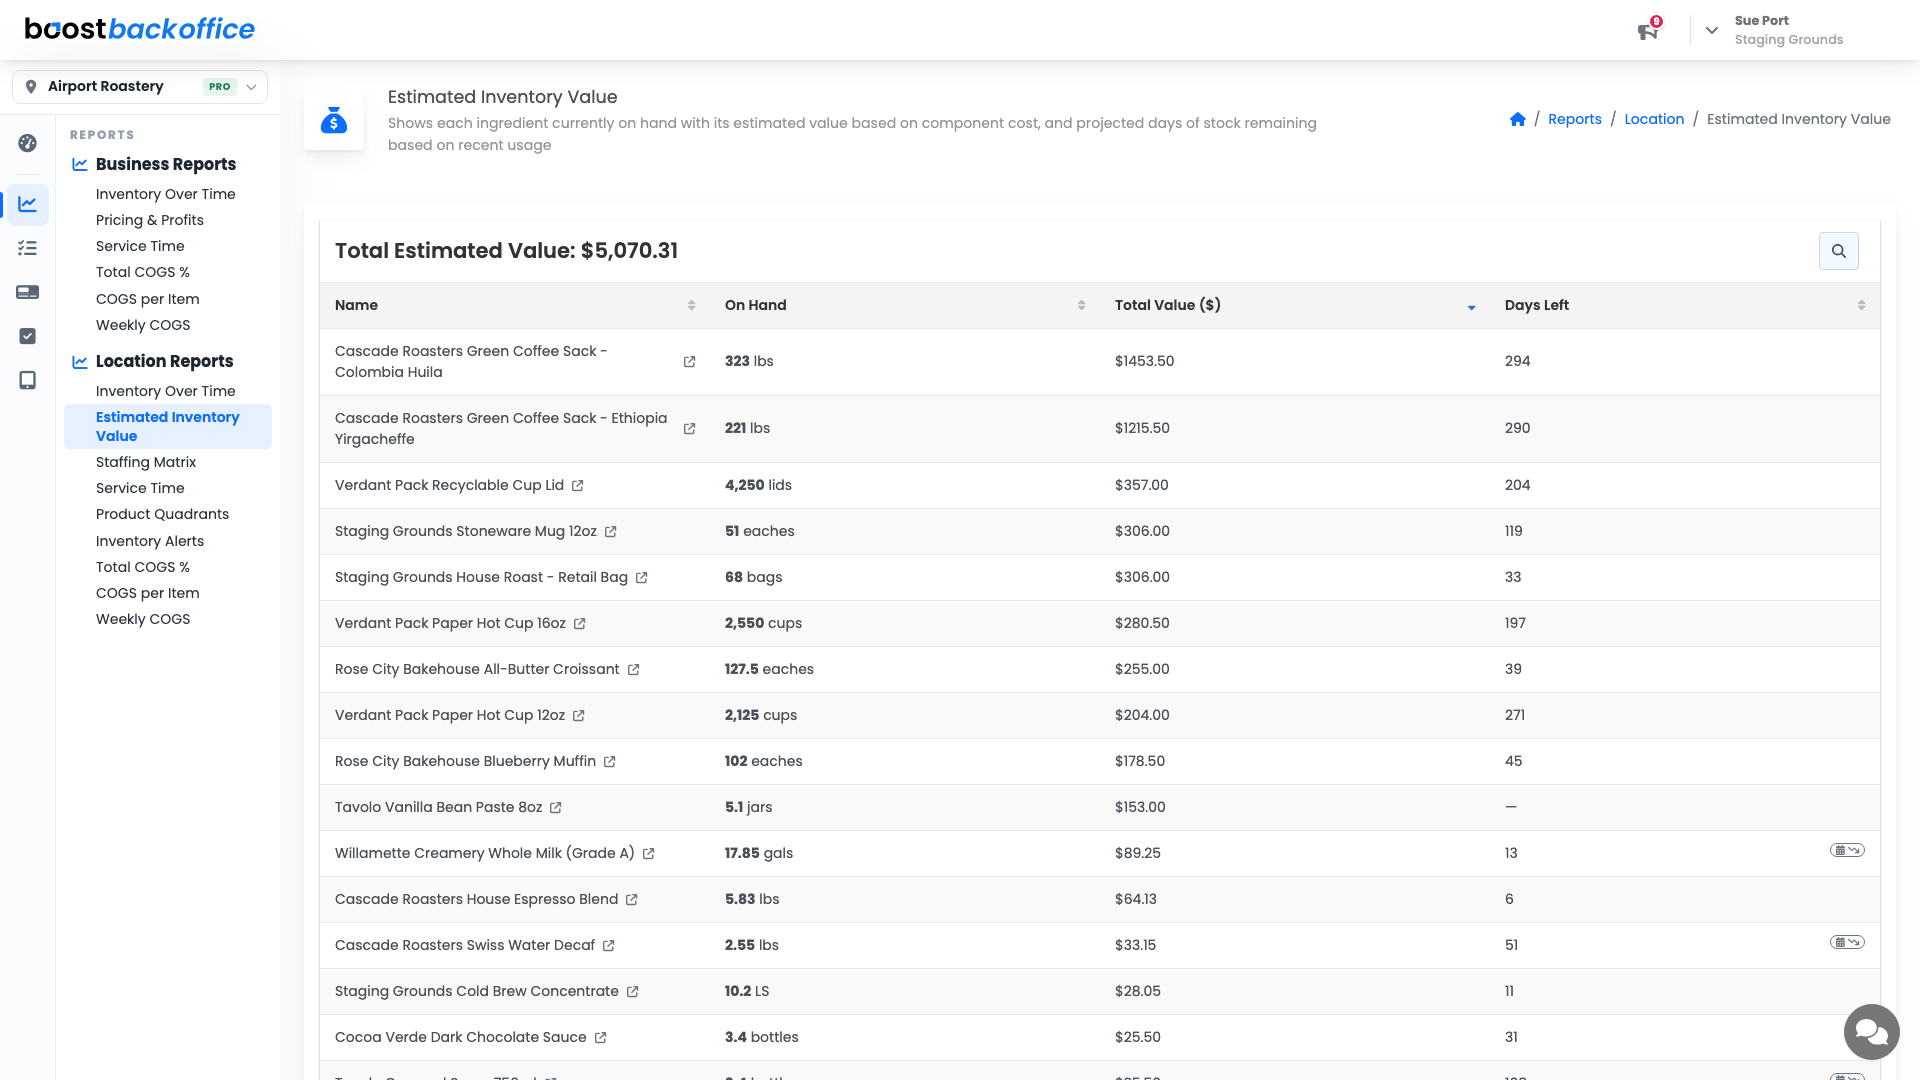Open Business Reports Service Time
Viewport: 1920px width, 1080px height.
[140, 246]
